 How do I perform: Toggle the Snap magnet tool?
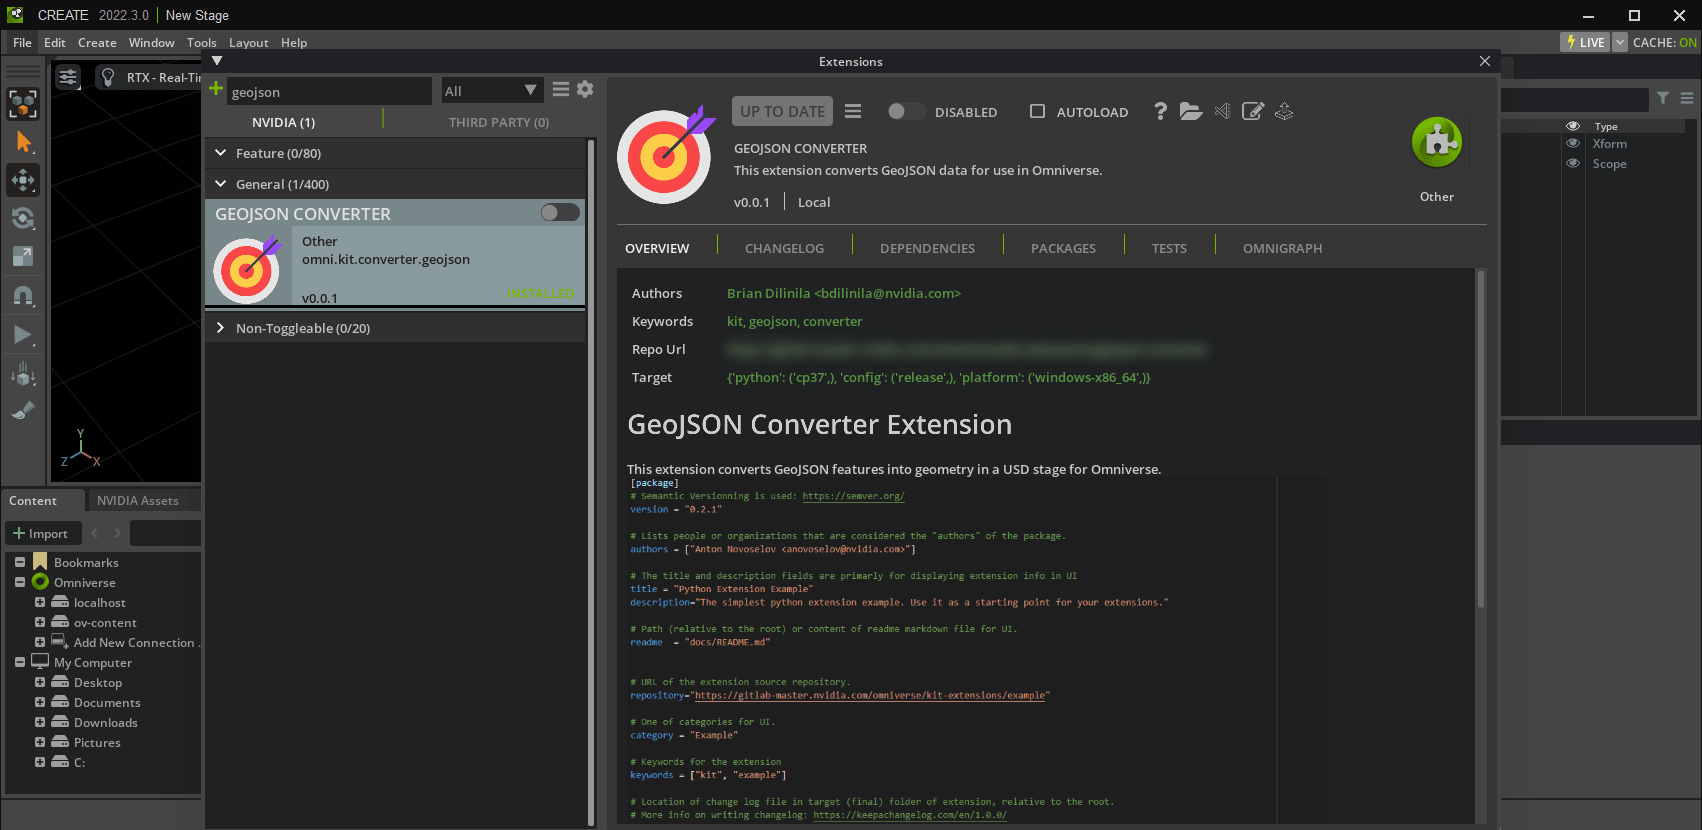[x=23, y=296]
